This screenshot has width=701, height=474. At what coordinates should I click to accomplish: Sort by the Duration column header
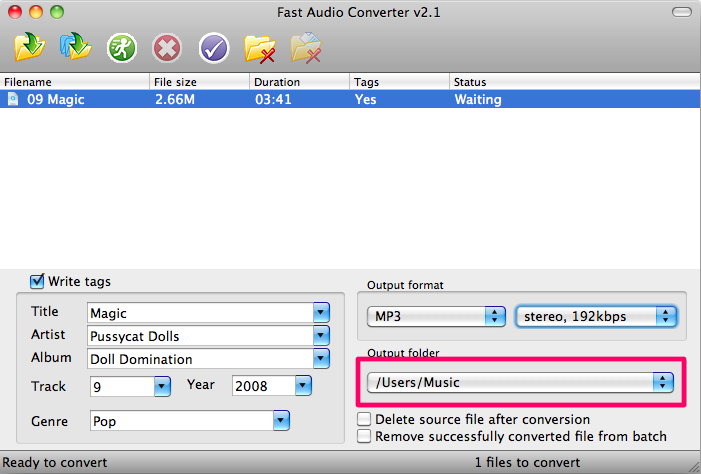click(299, 82)
